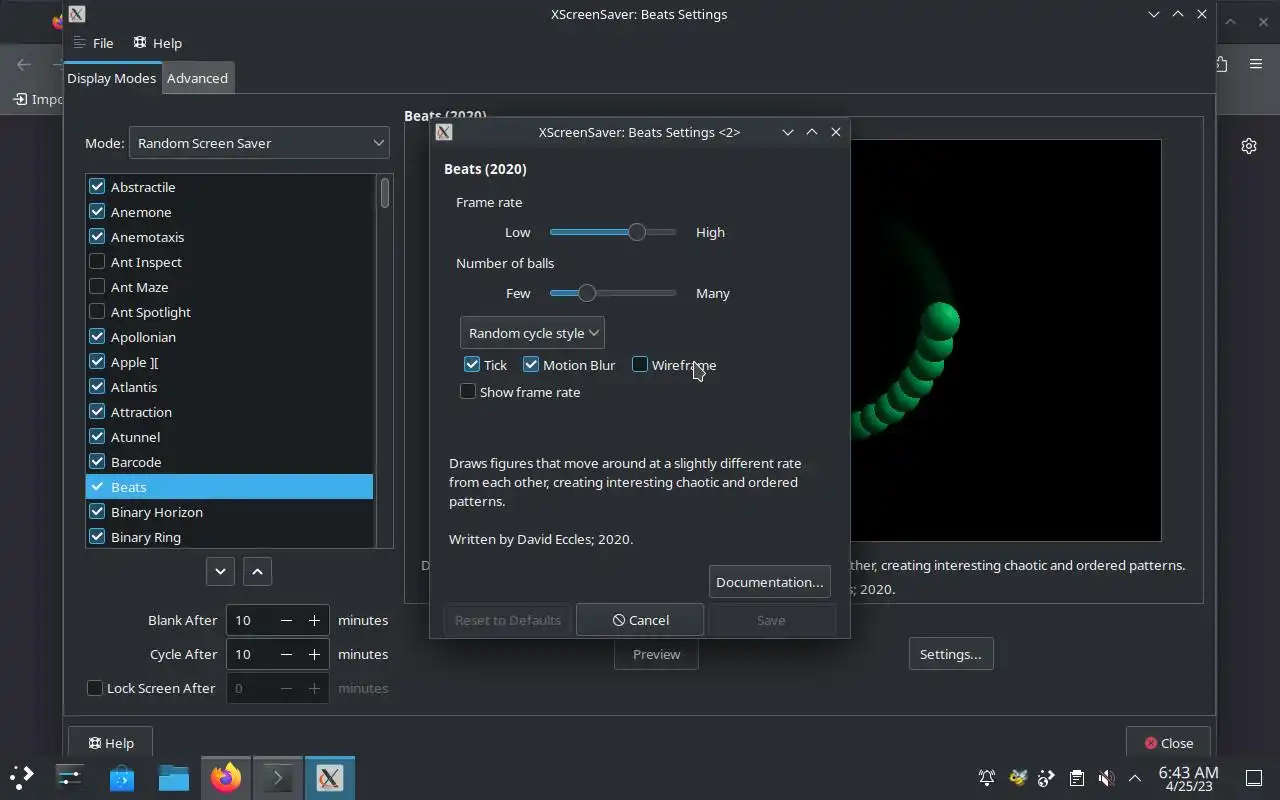Image resolution: width=1280 pixels, height=800 pixels.
Task: Disable Motion Blur option
Action: click(531, 365)
